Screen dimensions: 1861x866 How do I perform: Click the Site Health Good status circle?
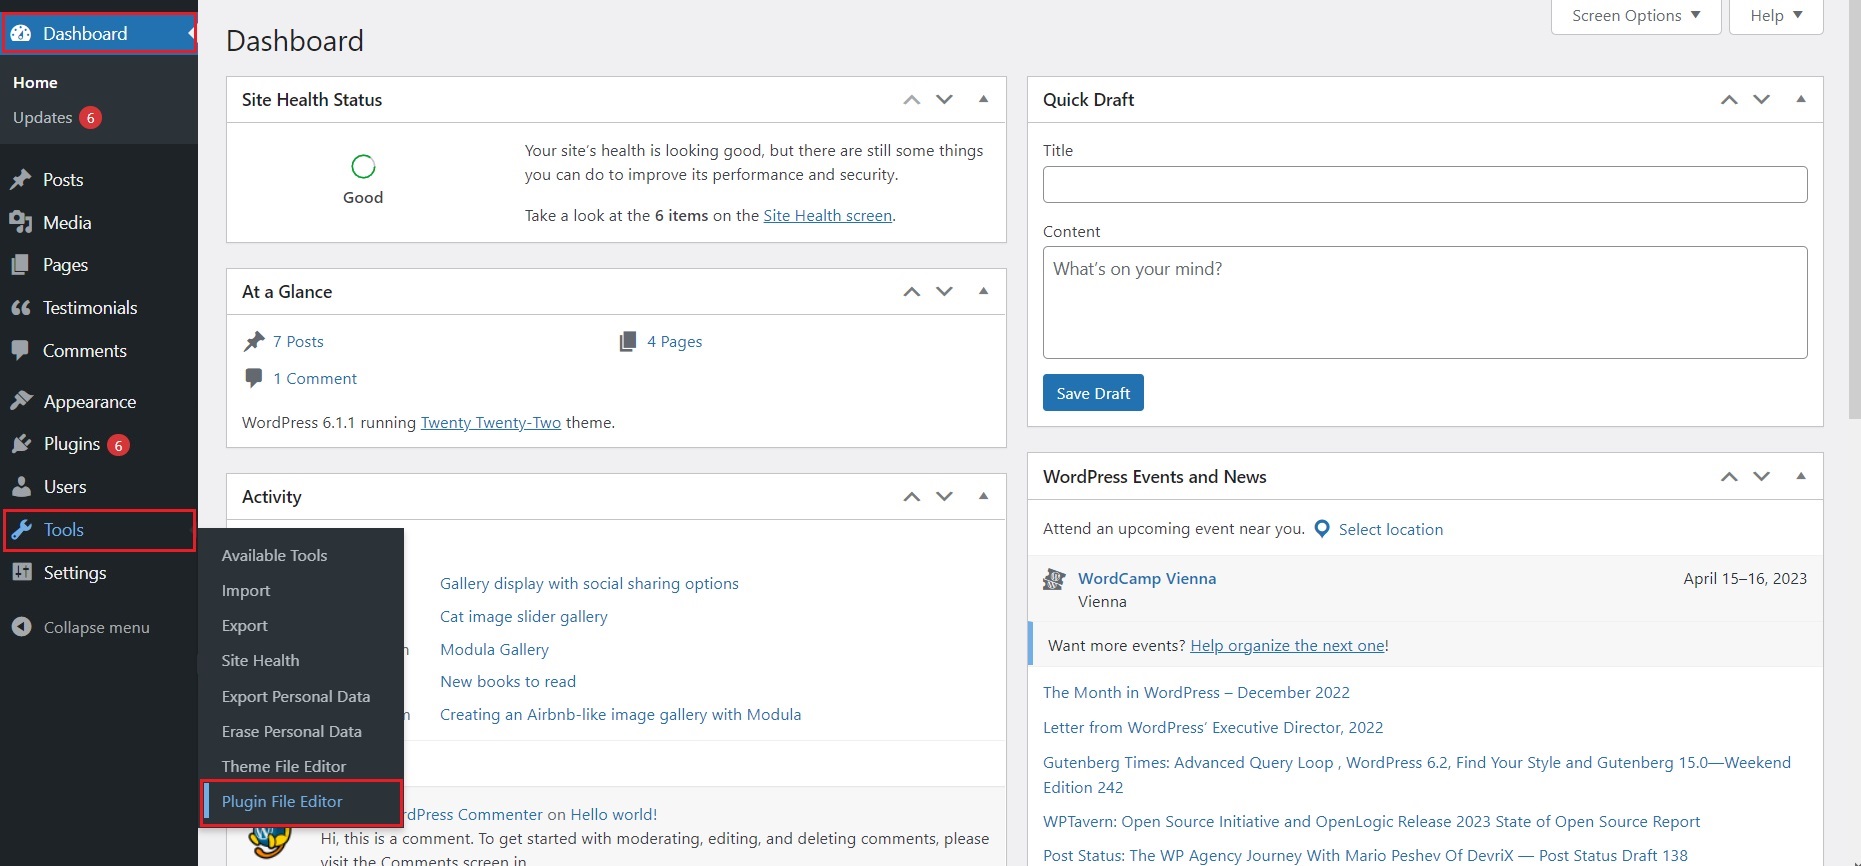click(x=363, y=166)
